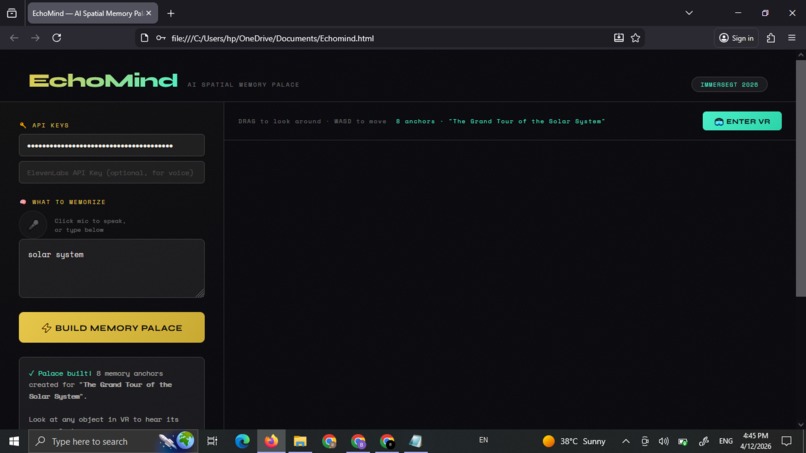Click the IMMERSEGT 2026 badge
Viewport: 806px width, 453px height.
(729, 84)
